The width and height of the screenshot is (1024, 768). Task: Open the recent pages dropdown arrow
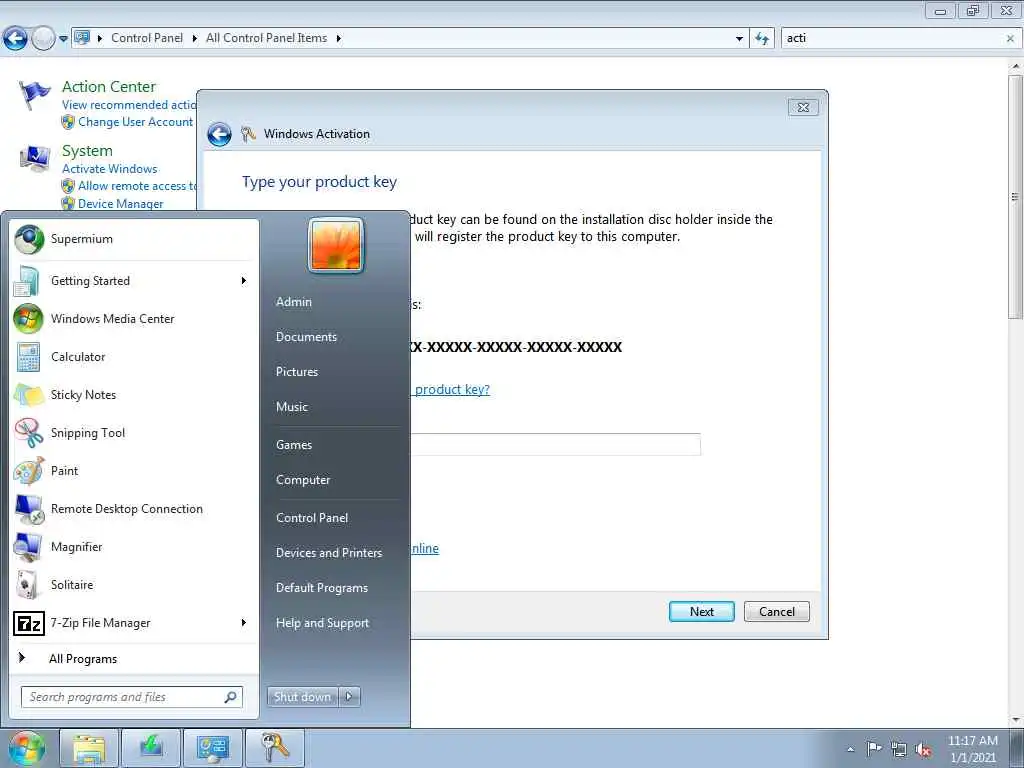(x=63, y=39)
